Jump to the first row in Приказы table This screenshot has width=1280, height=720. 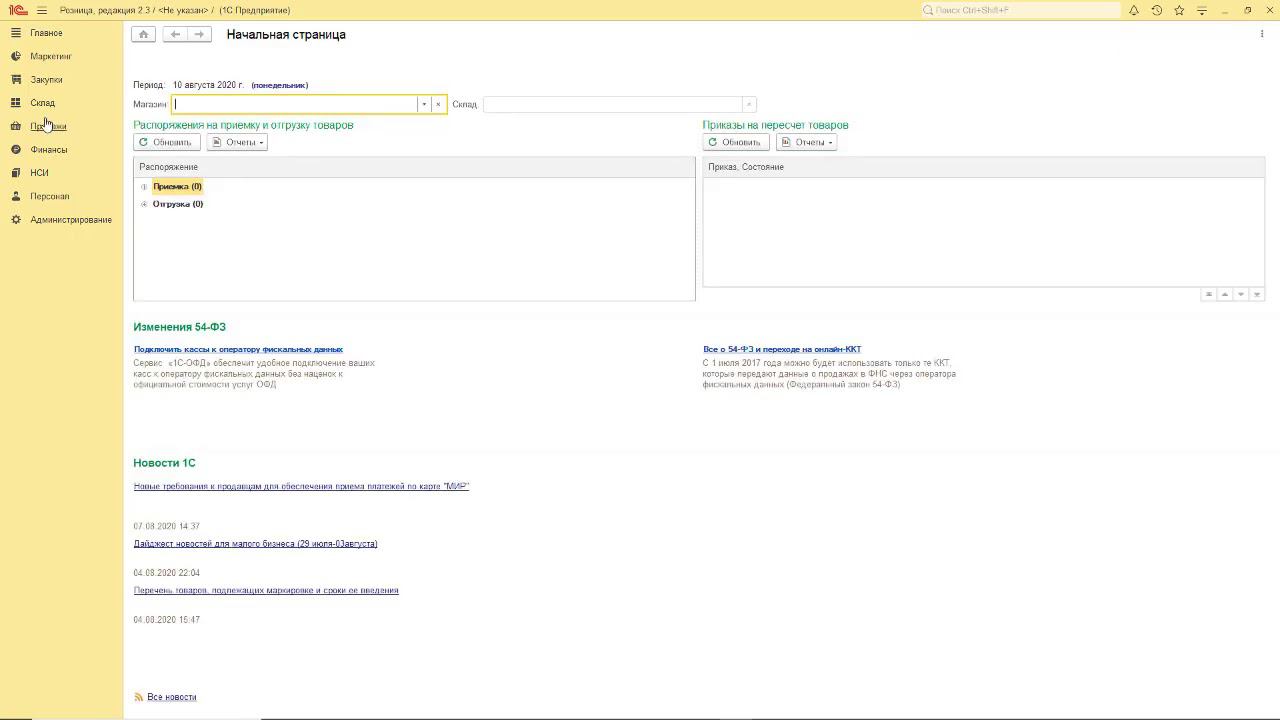pos(1208,294)
